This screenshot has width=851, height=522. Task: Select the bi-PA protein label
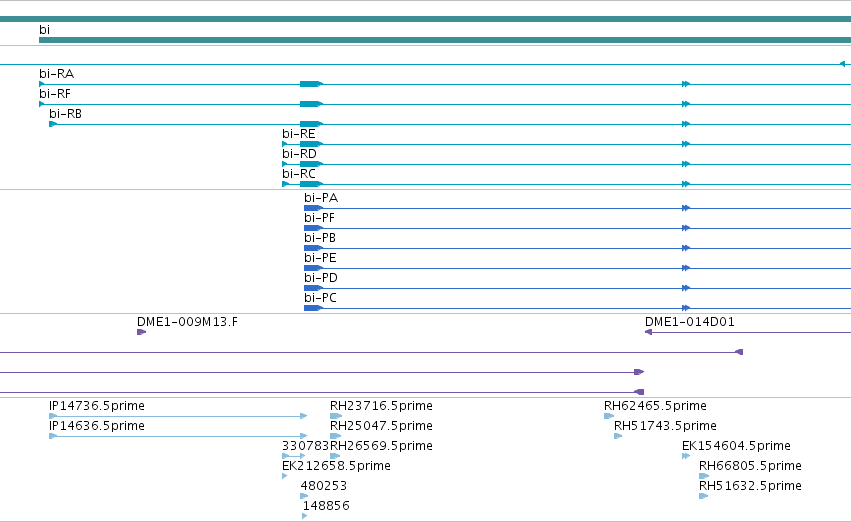(321, 198)
